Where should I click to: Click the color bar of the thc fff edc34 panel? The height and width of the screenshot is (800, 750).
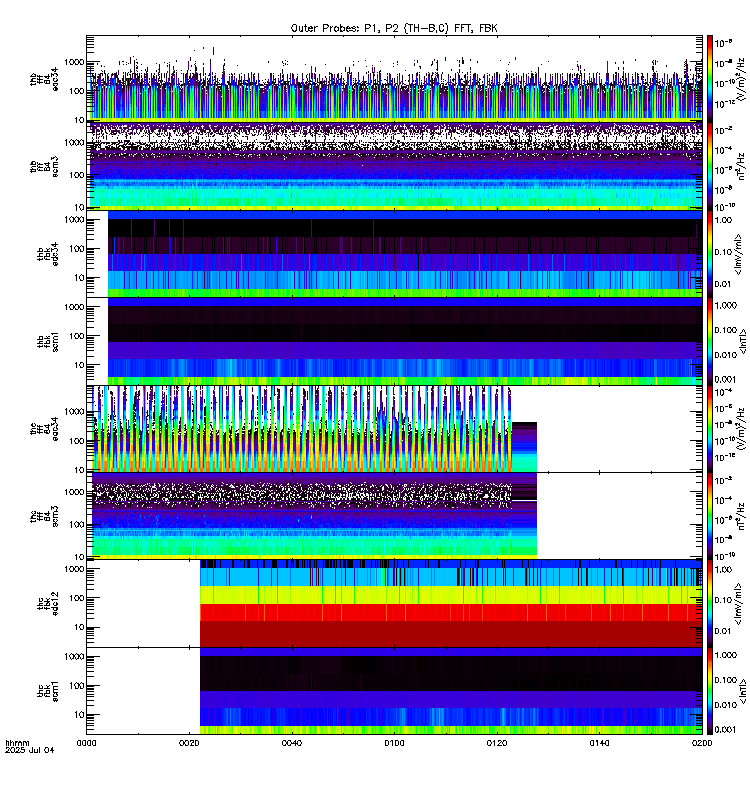pos(710,429)
